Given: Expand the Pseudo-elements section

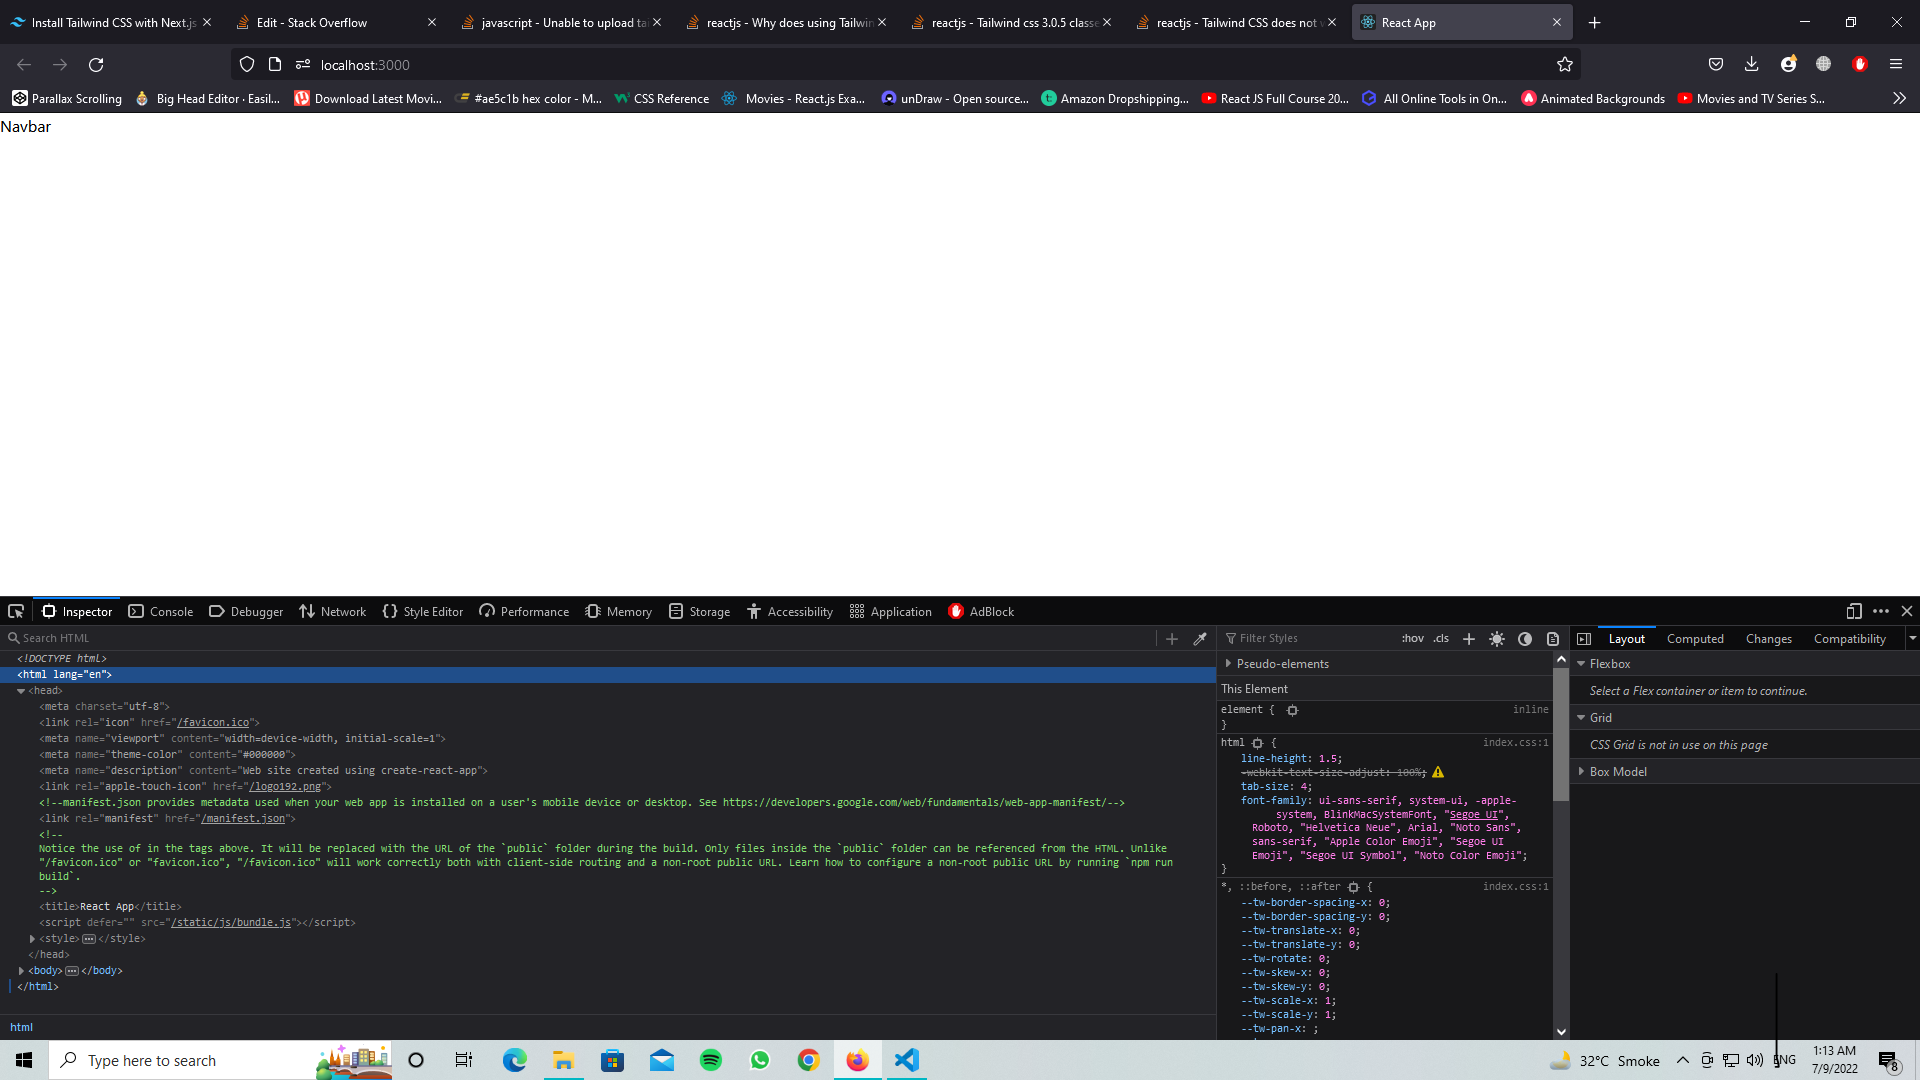Looking at the screenshot, I should [1228, 663].
